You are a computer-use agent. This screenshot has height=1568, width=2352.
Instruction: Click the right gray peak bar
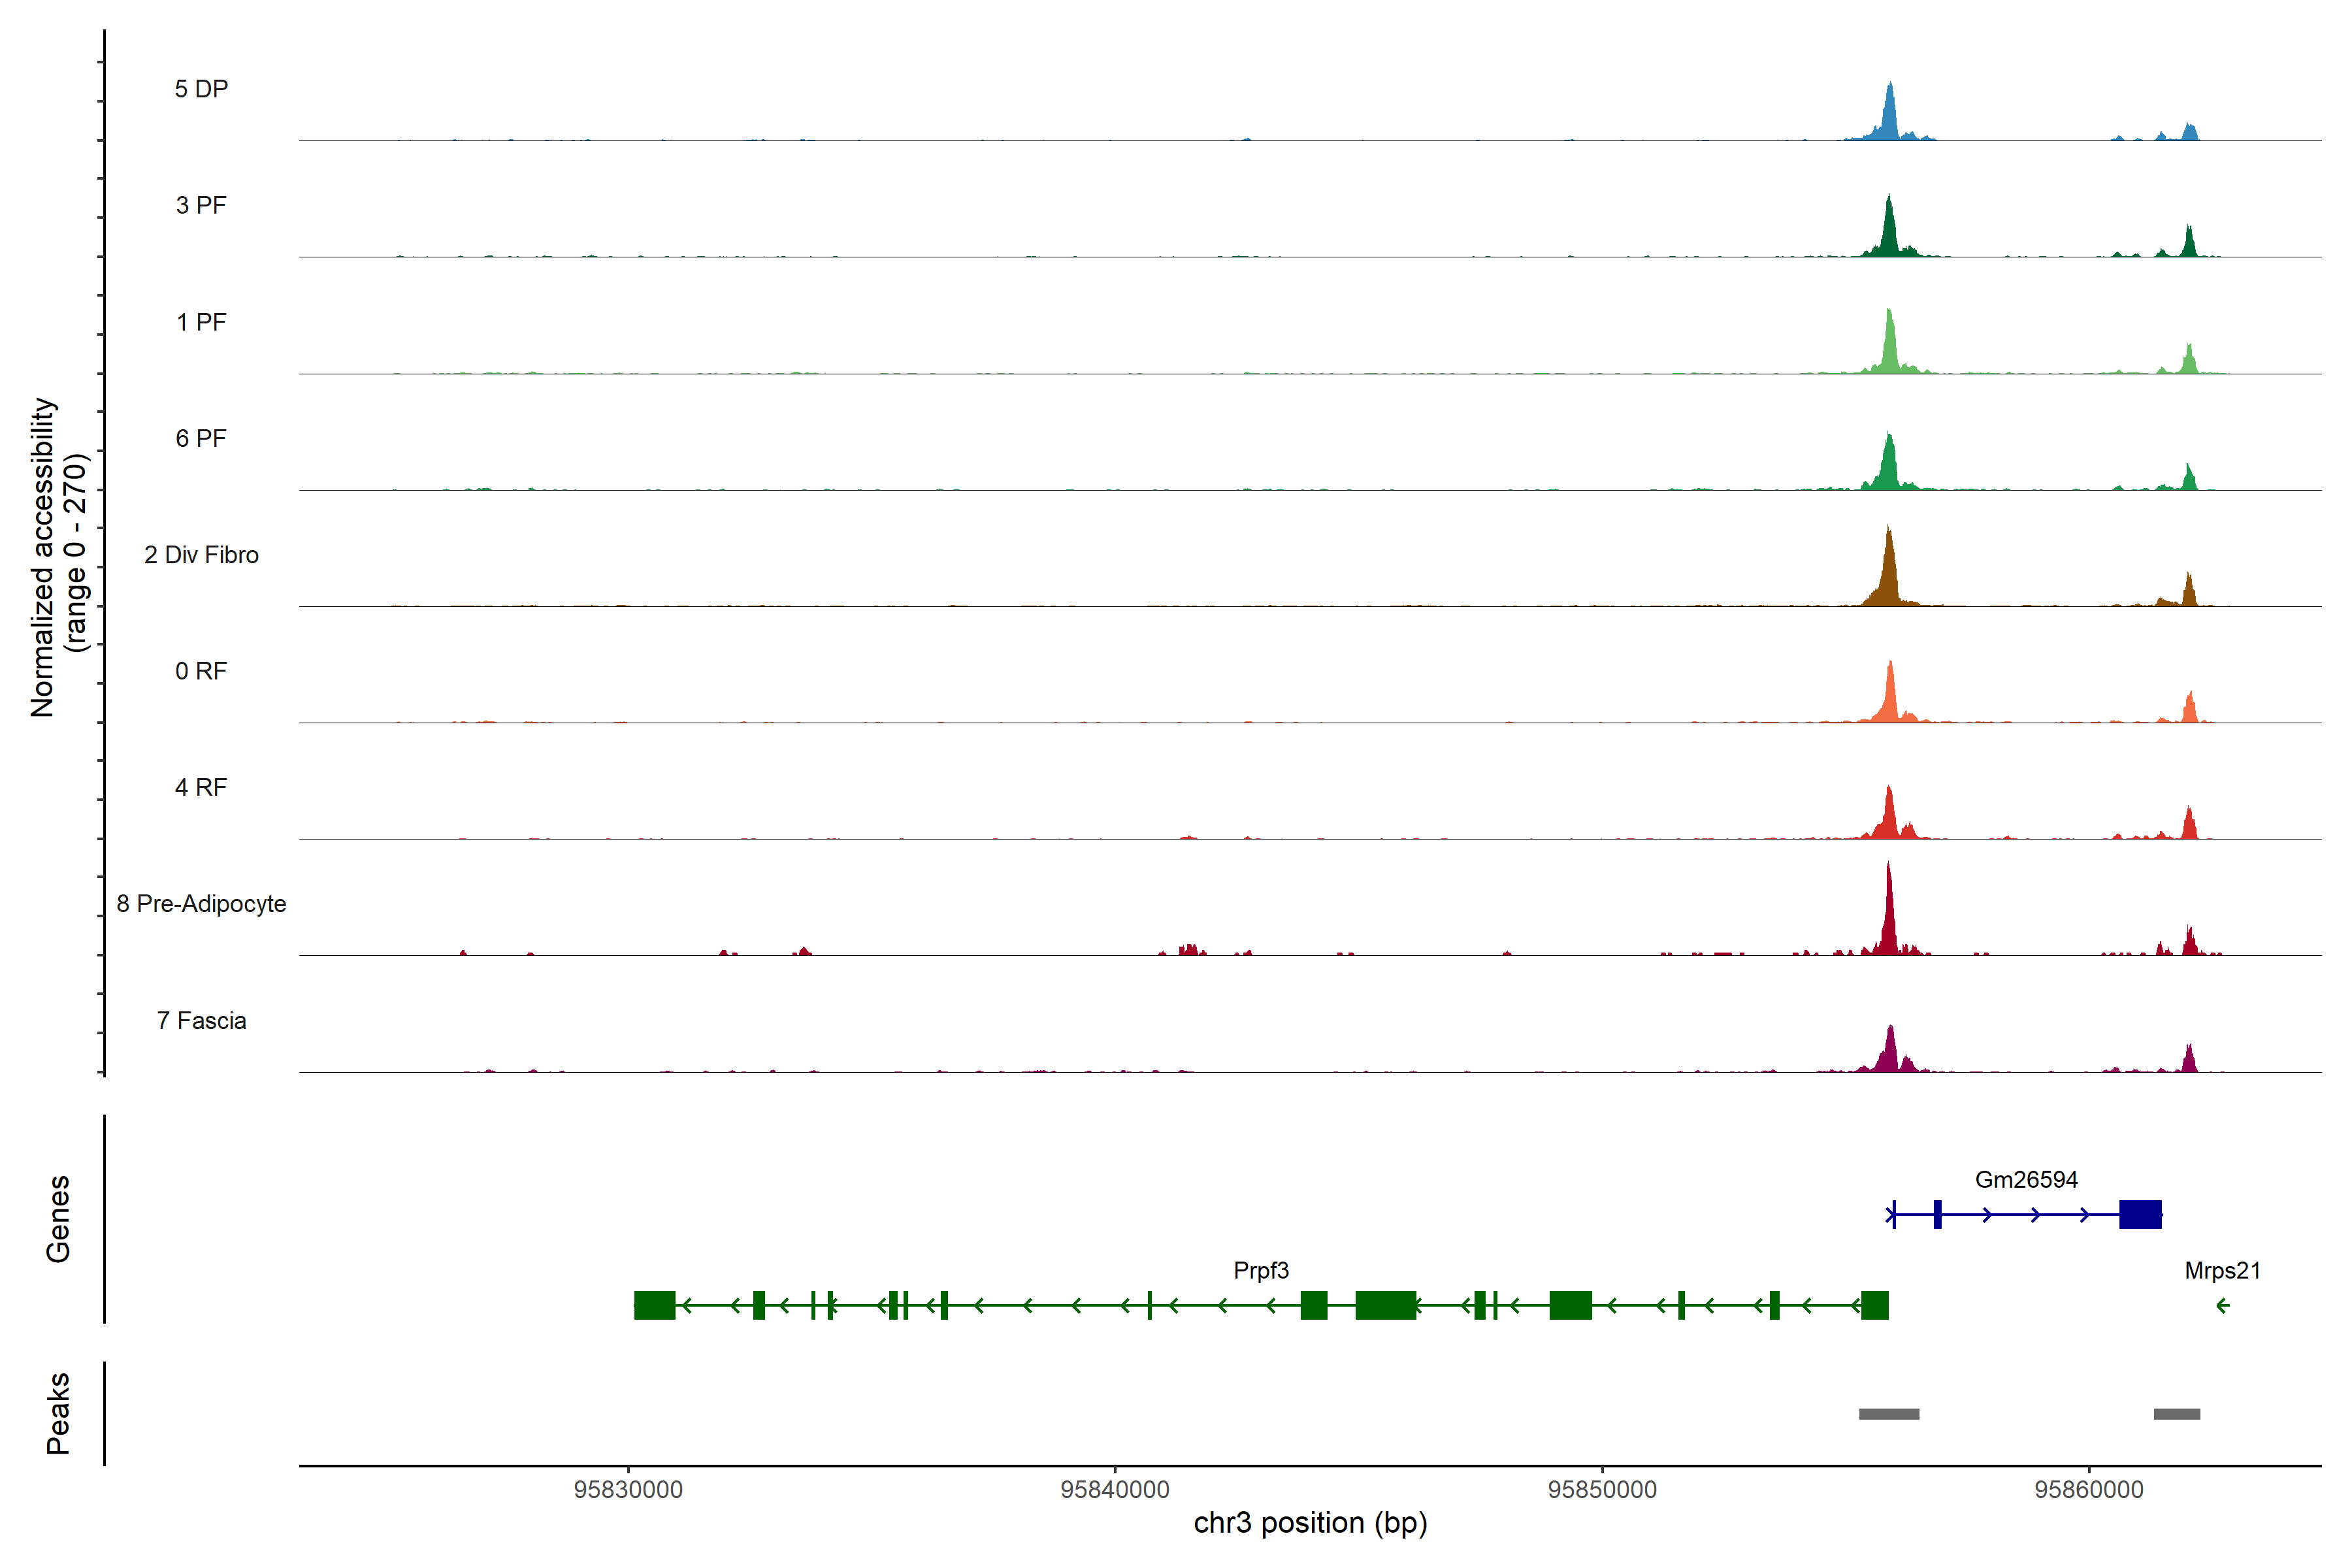2176,1414
